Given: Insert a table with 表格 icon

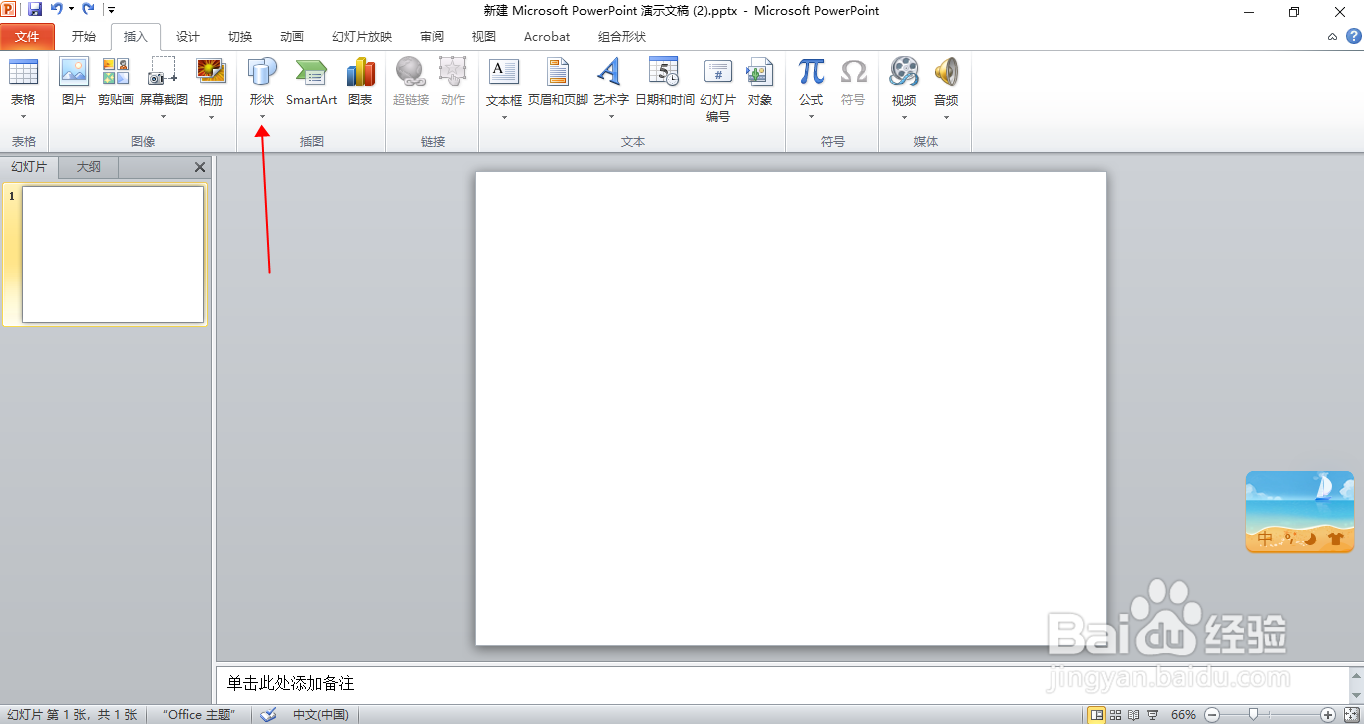Looking at the screenshot, I should point(23,72).
